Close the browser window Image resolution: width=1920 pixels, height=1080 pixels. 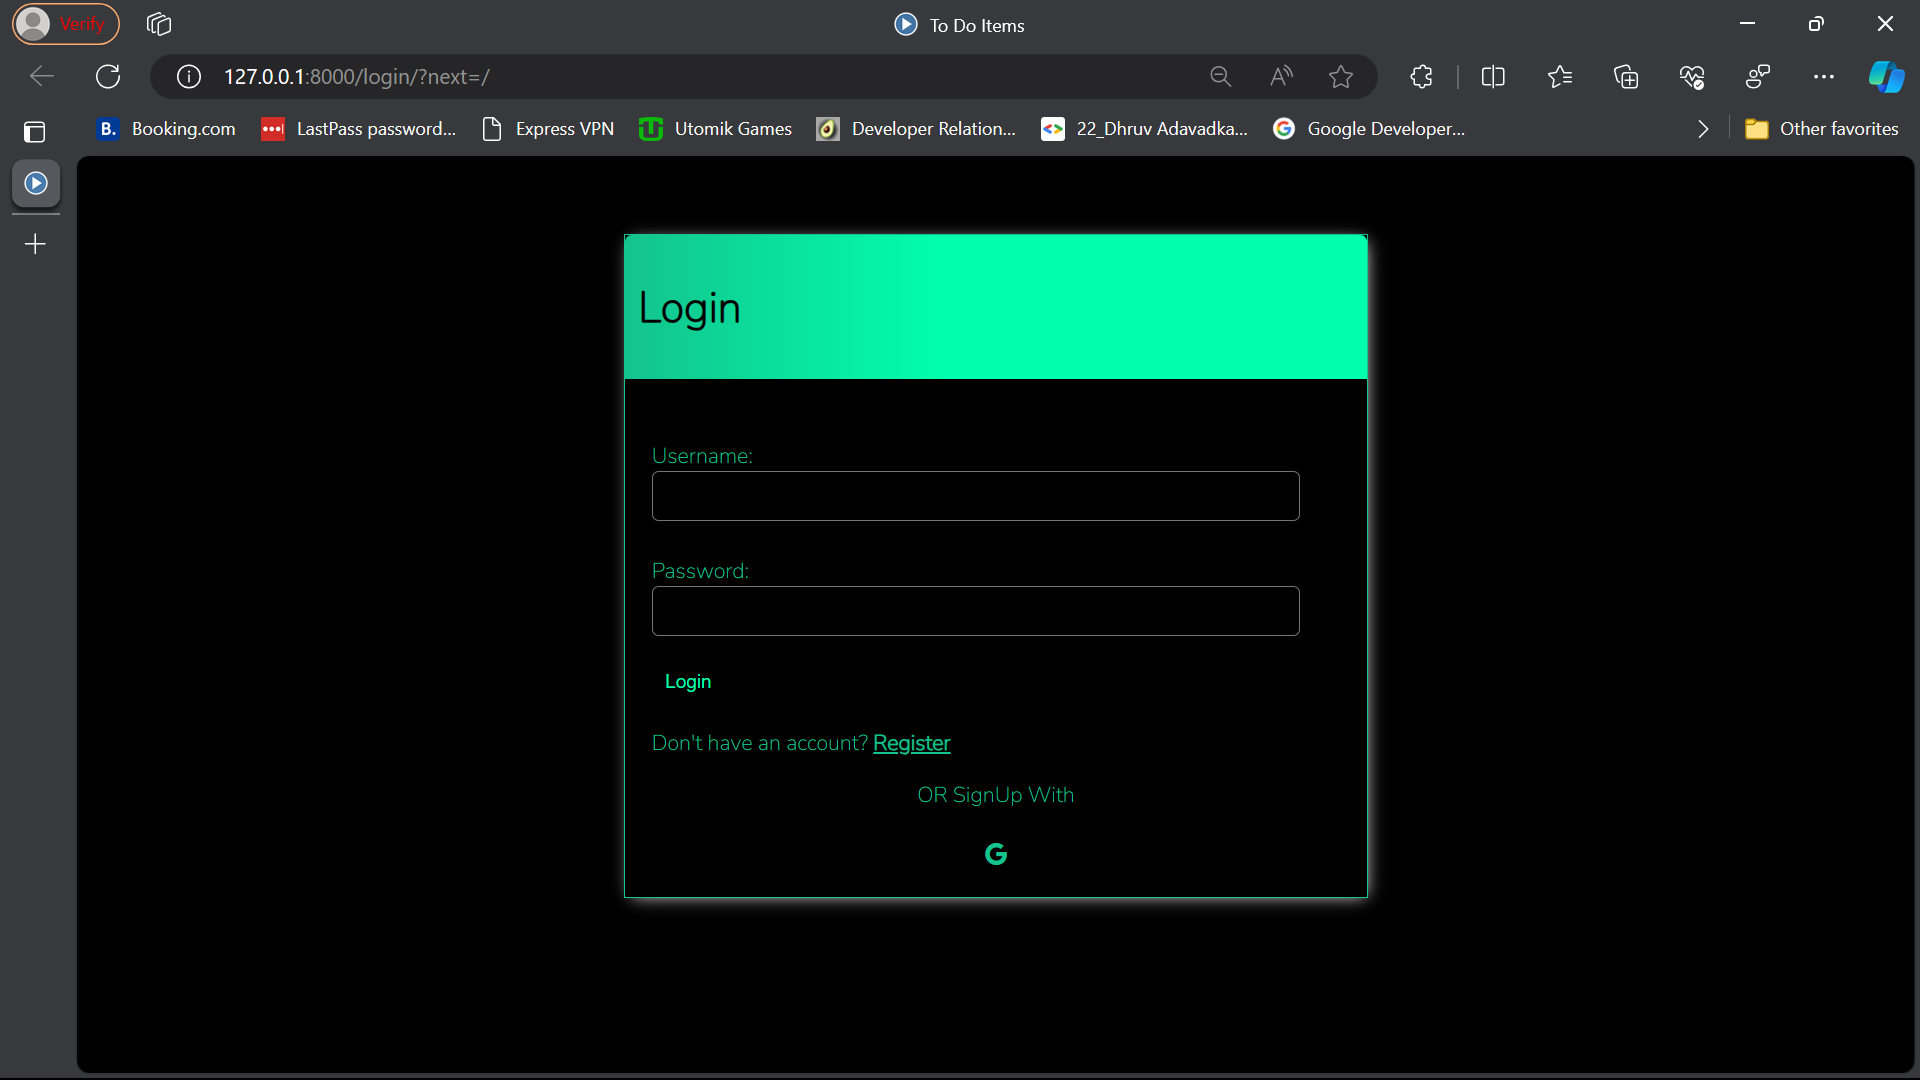click(x=1885, y=24)
